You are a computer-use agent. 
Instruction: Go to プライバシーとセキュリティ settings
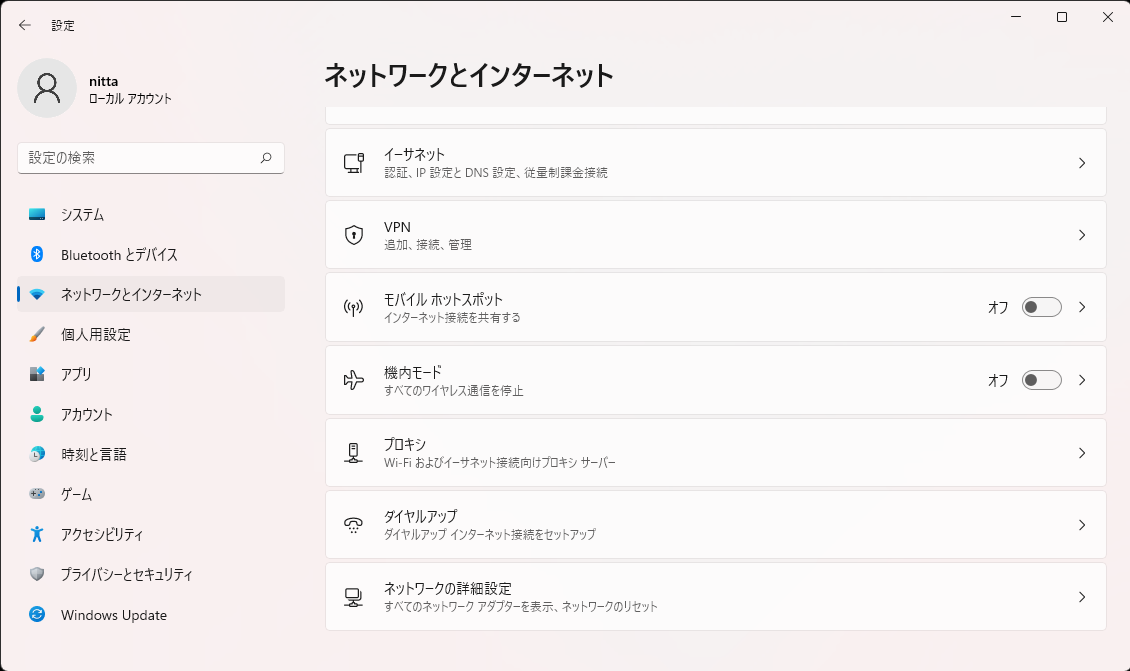[x=126, y=575]
